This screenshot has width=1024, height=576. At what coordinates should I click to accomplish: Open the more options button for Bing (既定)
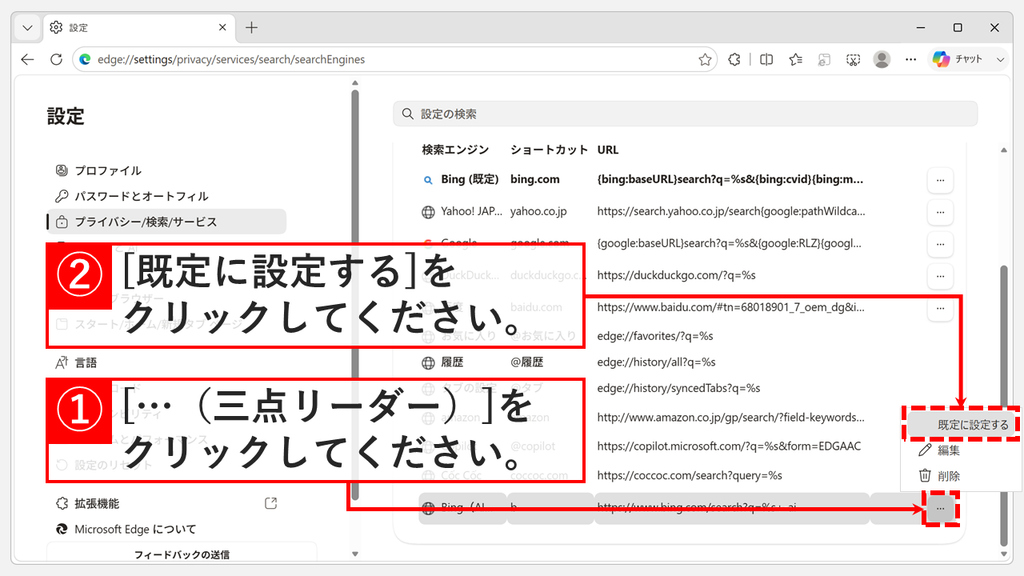[940, 180]
